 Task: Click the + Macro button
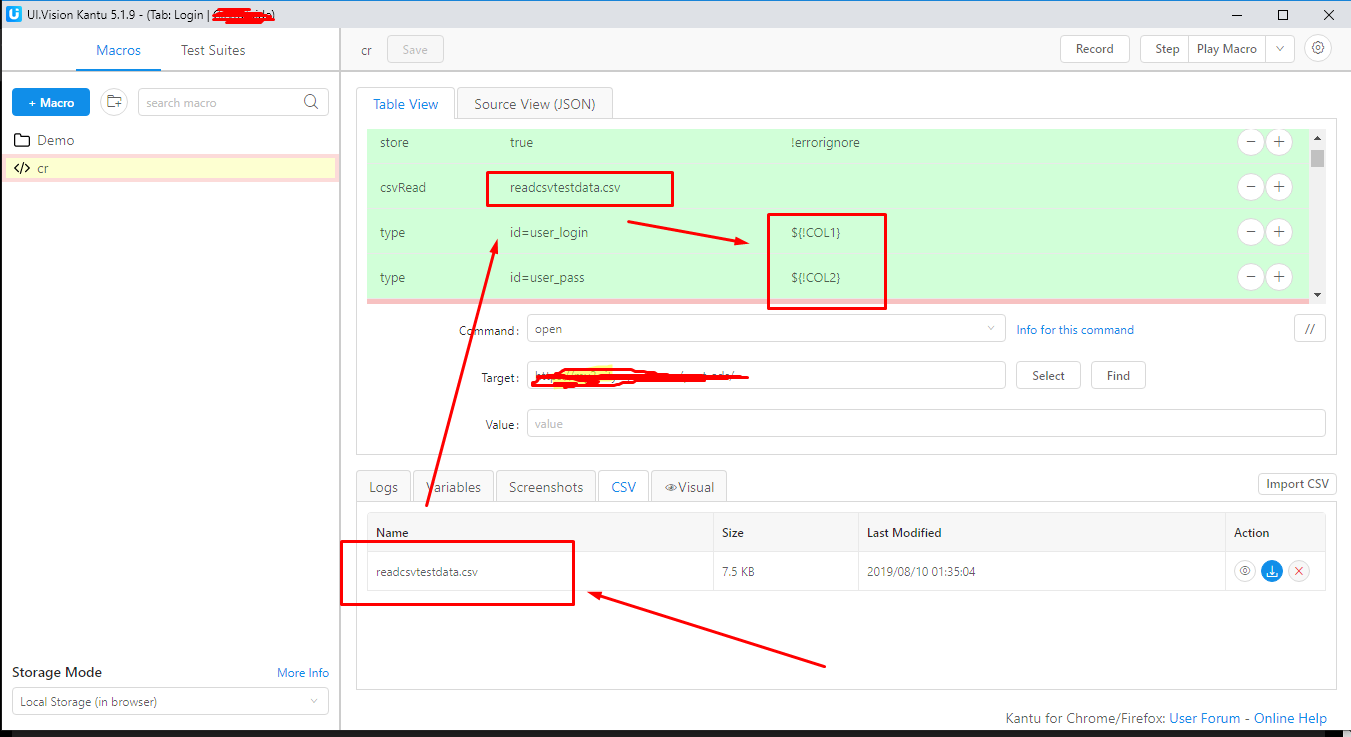(51, 102)
